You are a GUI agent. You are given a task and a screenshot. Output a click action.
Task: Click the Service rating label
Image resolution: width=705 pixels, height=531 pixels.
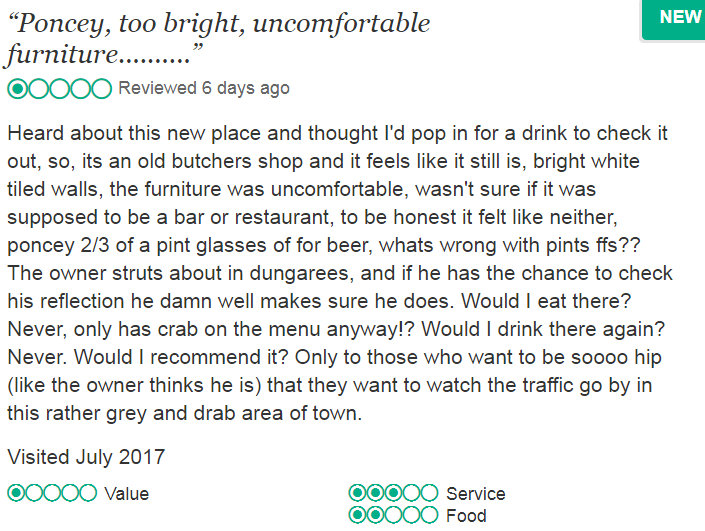click(x=475, y=494)
